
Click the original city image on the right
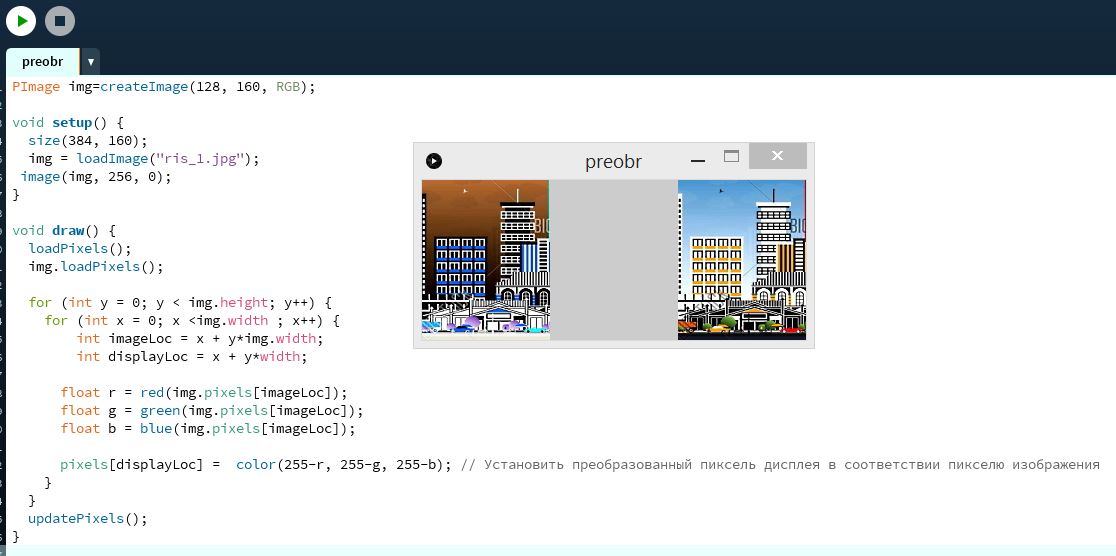742,260
